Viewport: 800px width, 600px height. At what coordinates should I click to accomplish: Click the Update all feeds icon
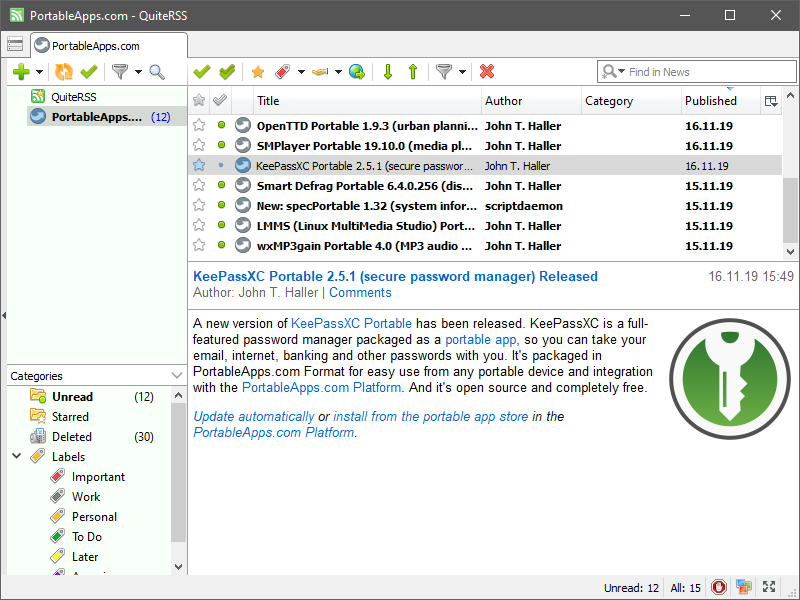pos(64,71)
